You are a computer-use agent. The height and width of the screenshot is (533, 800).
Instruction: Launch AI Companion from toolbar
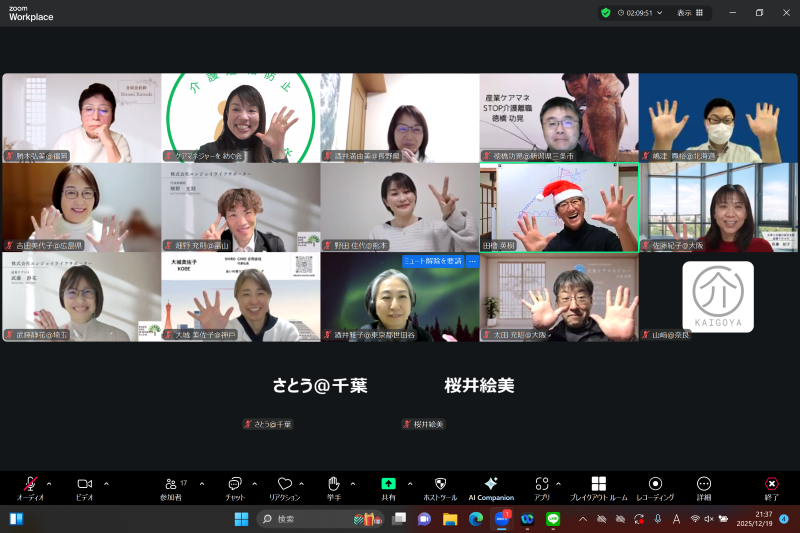coord(491,486)
